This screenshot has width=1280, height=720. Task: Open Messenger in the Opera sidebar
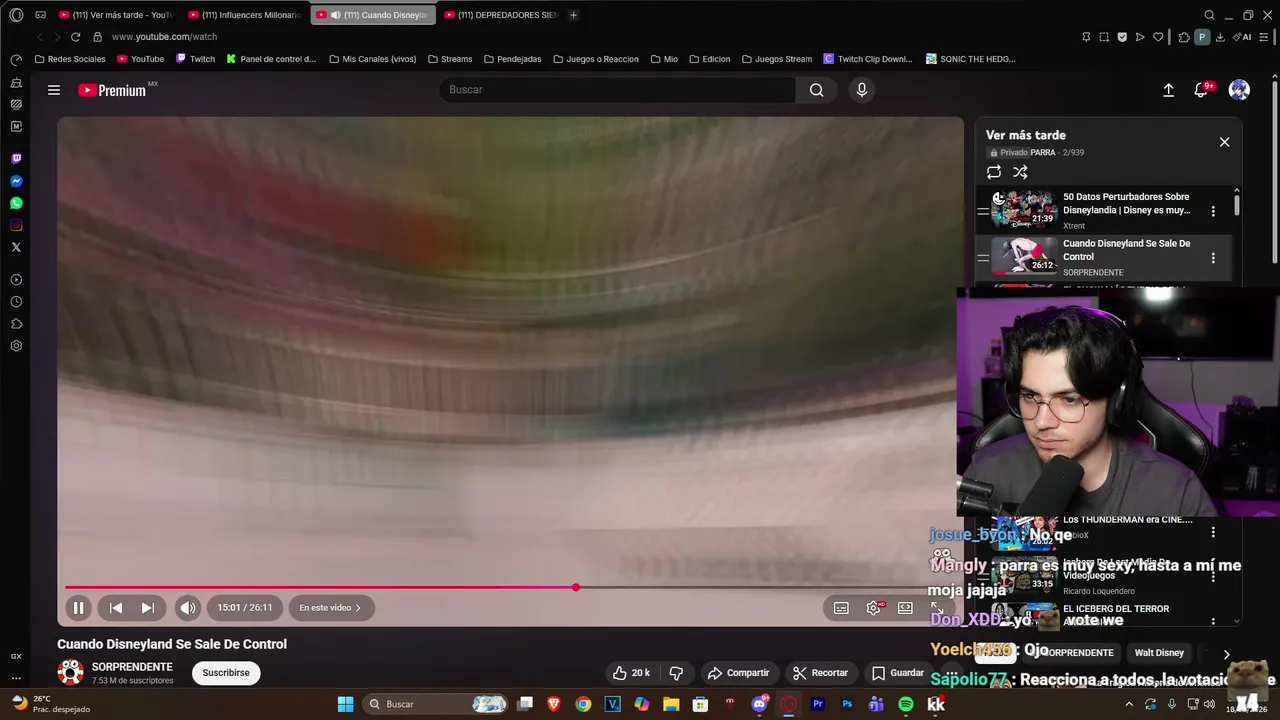coord(16,181)
